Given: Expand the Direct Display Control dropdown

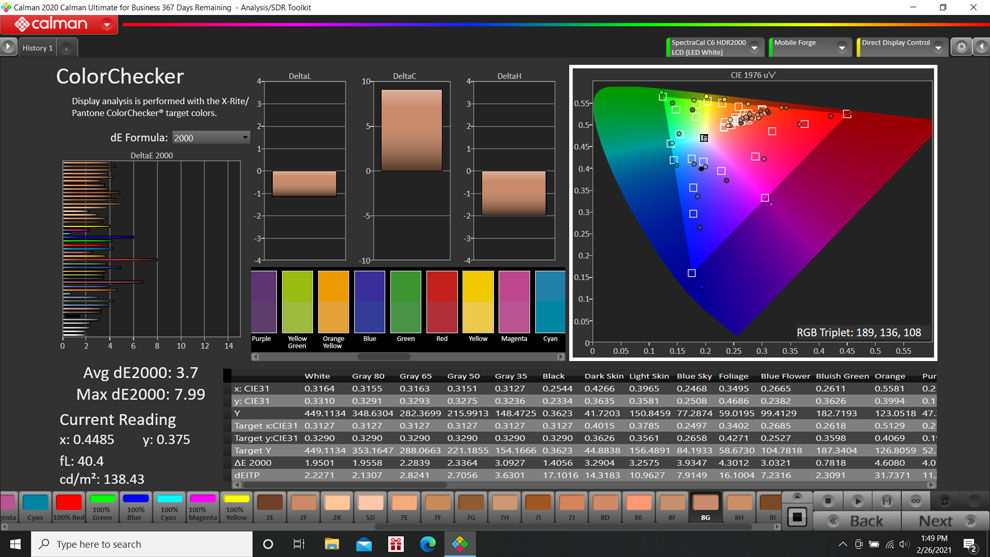Looking at the screenshot, I should pyautogui.click(x=938, y=47).
